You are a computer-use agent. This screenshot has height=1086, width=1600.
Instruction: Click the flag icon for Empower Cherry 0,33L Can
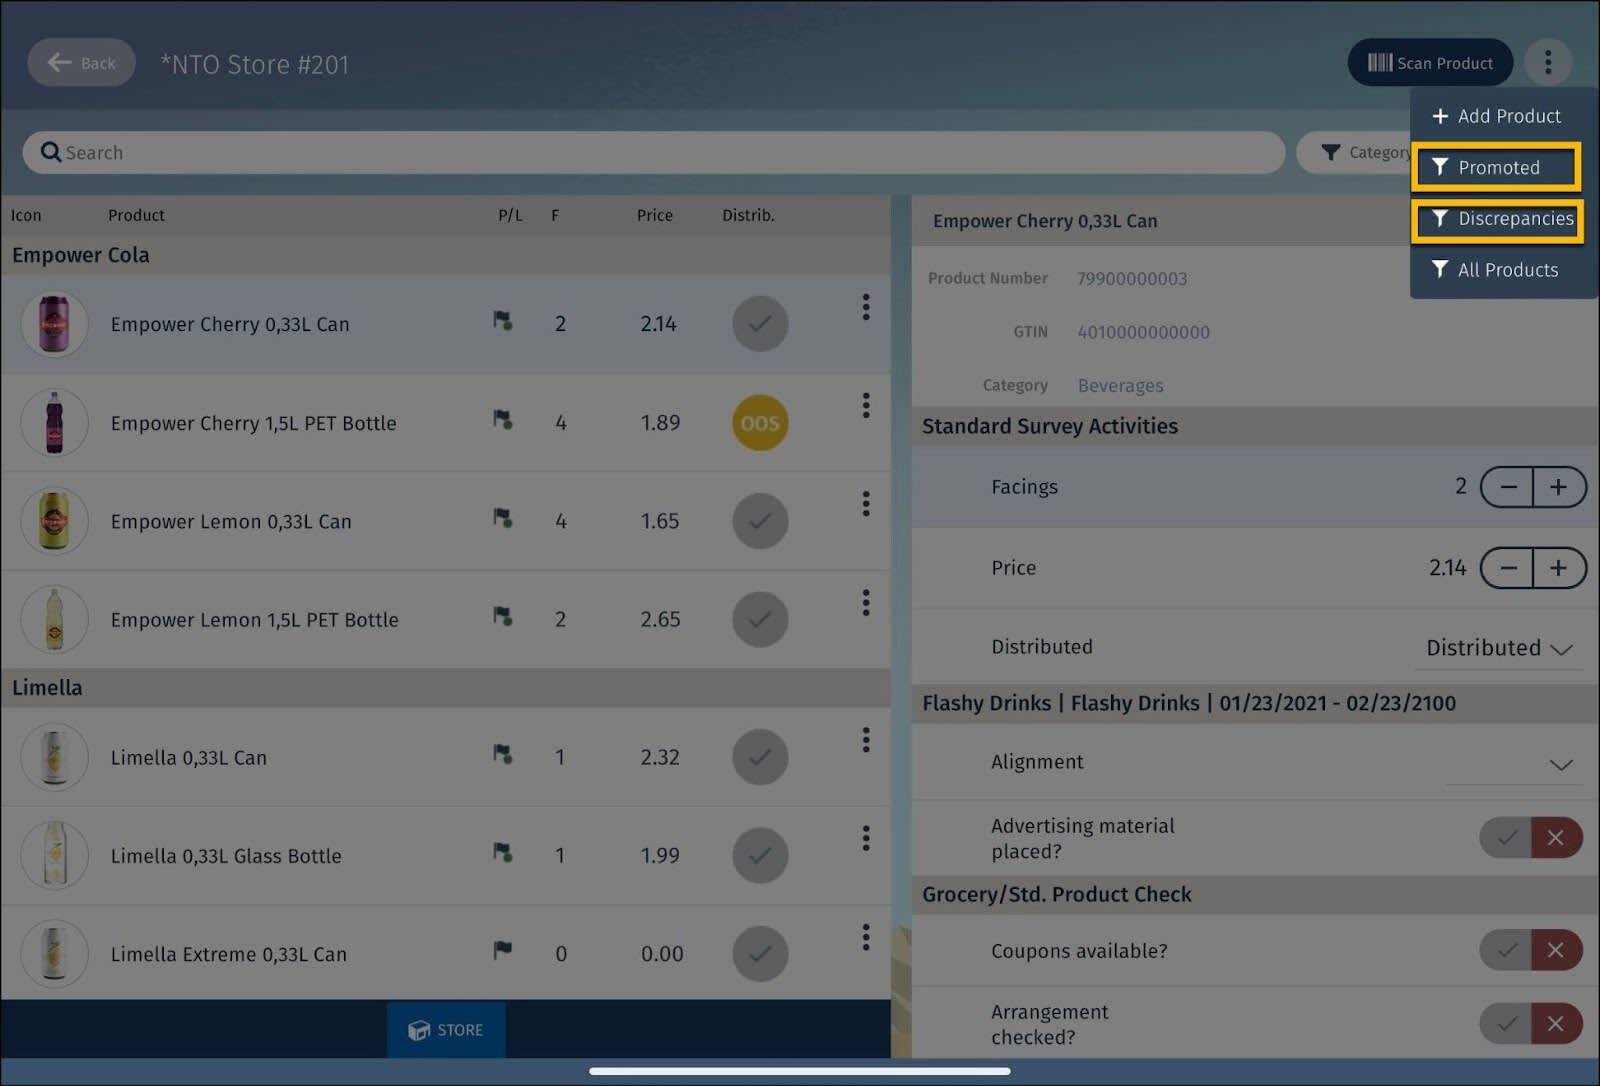503,321
